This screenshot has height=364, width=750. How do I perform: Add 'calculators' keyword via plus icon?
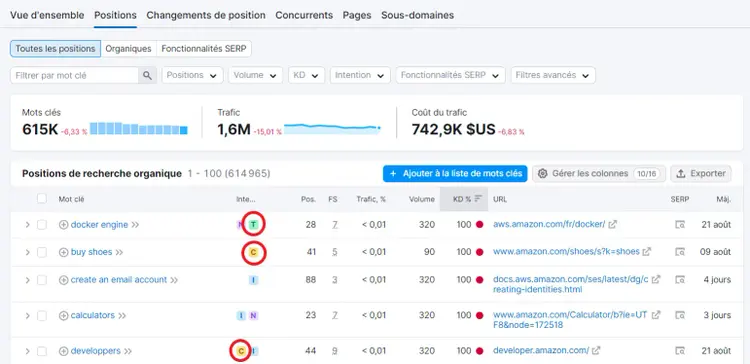[64, 316]
